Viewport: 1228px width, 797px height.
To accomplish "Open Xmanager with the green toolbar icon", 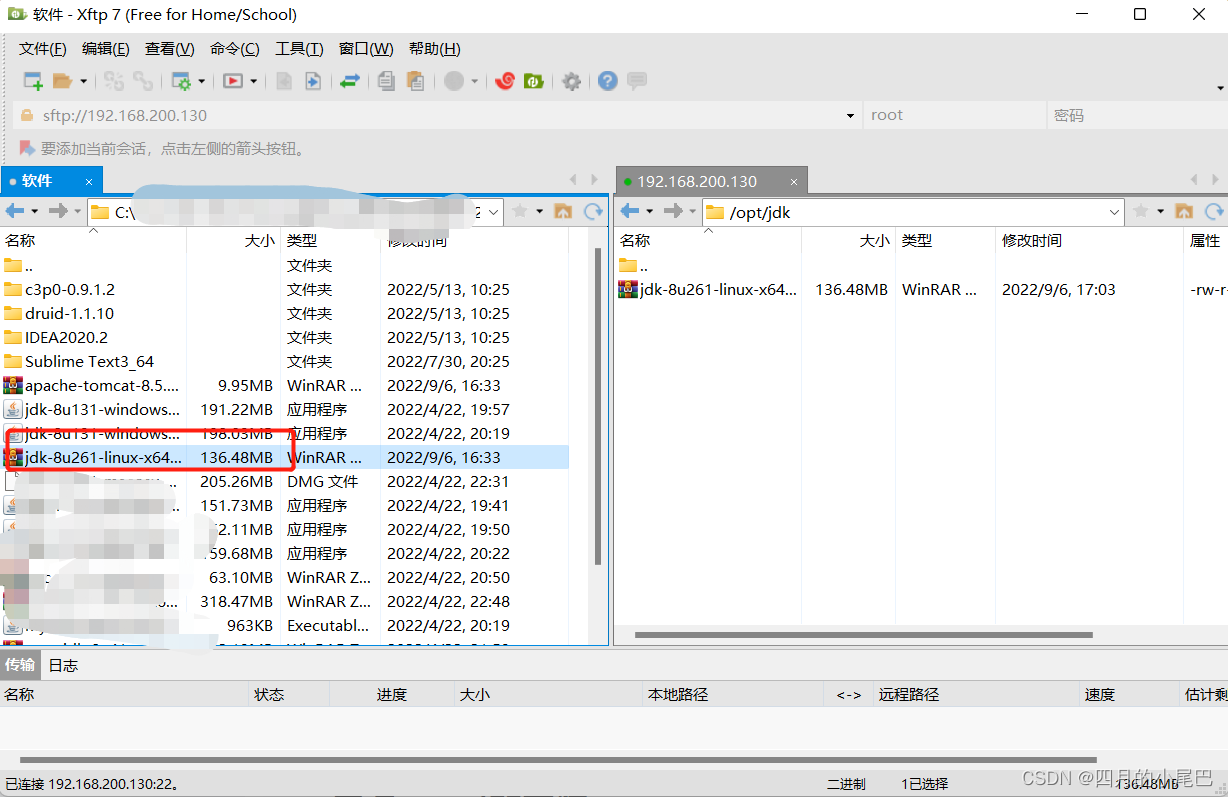I will click(533, 81).
